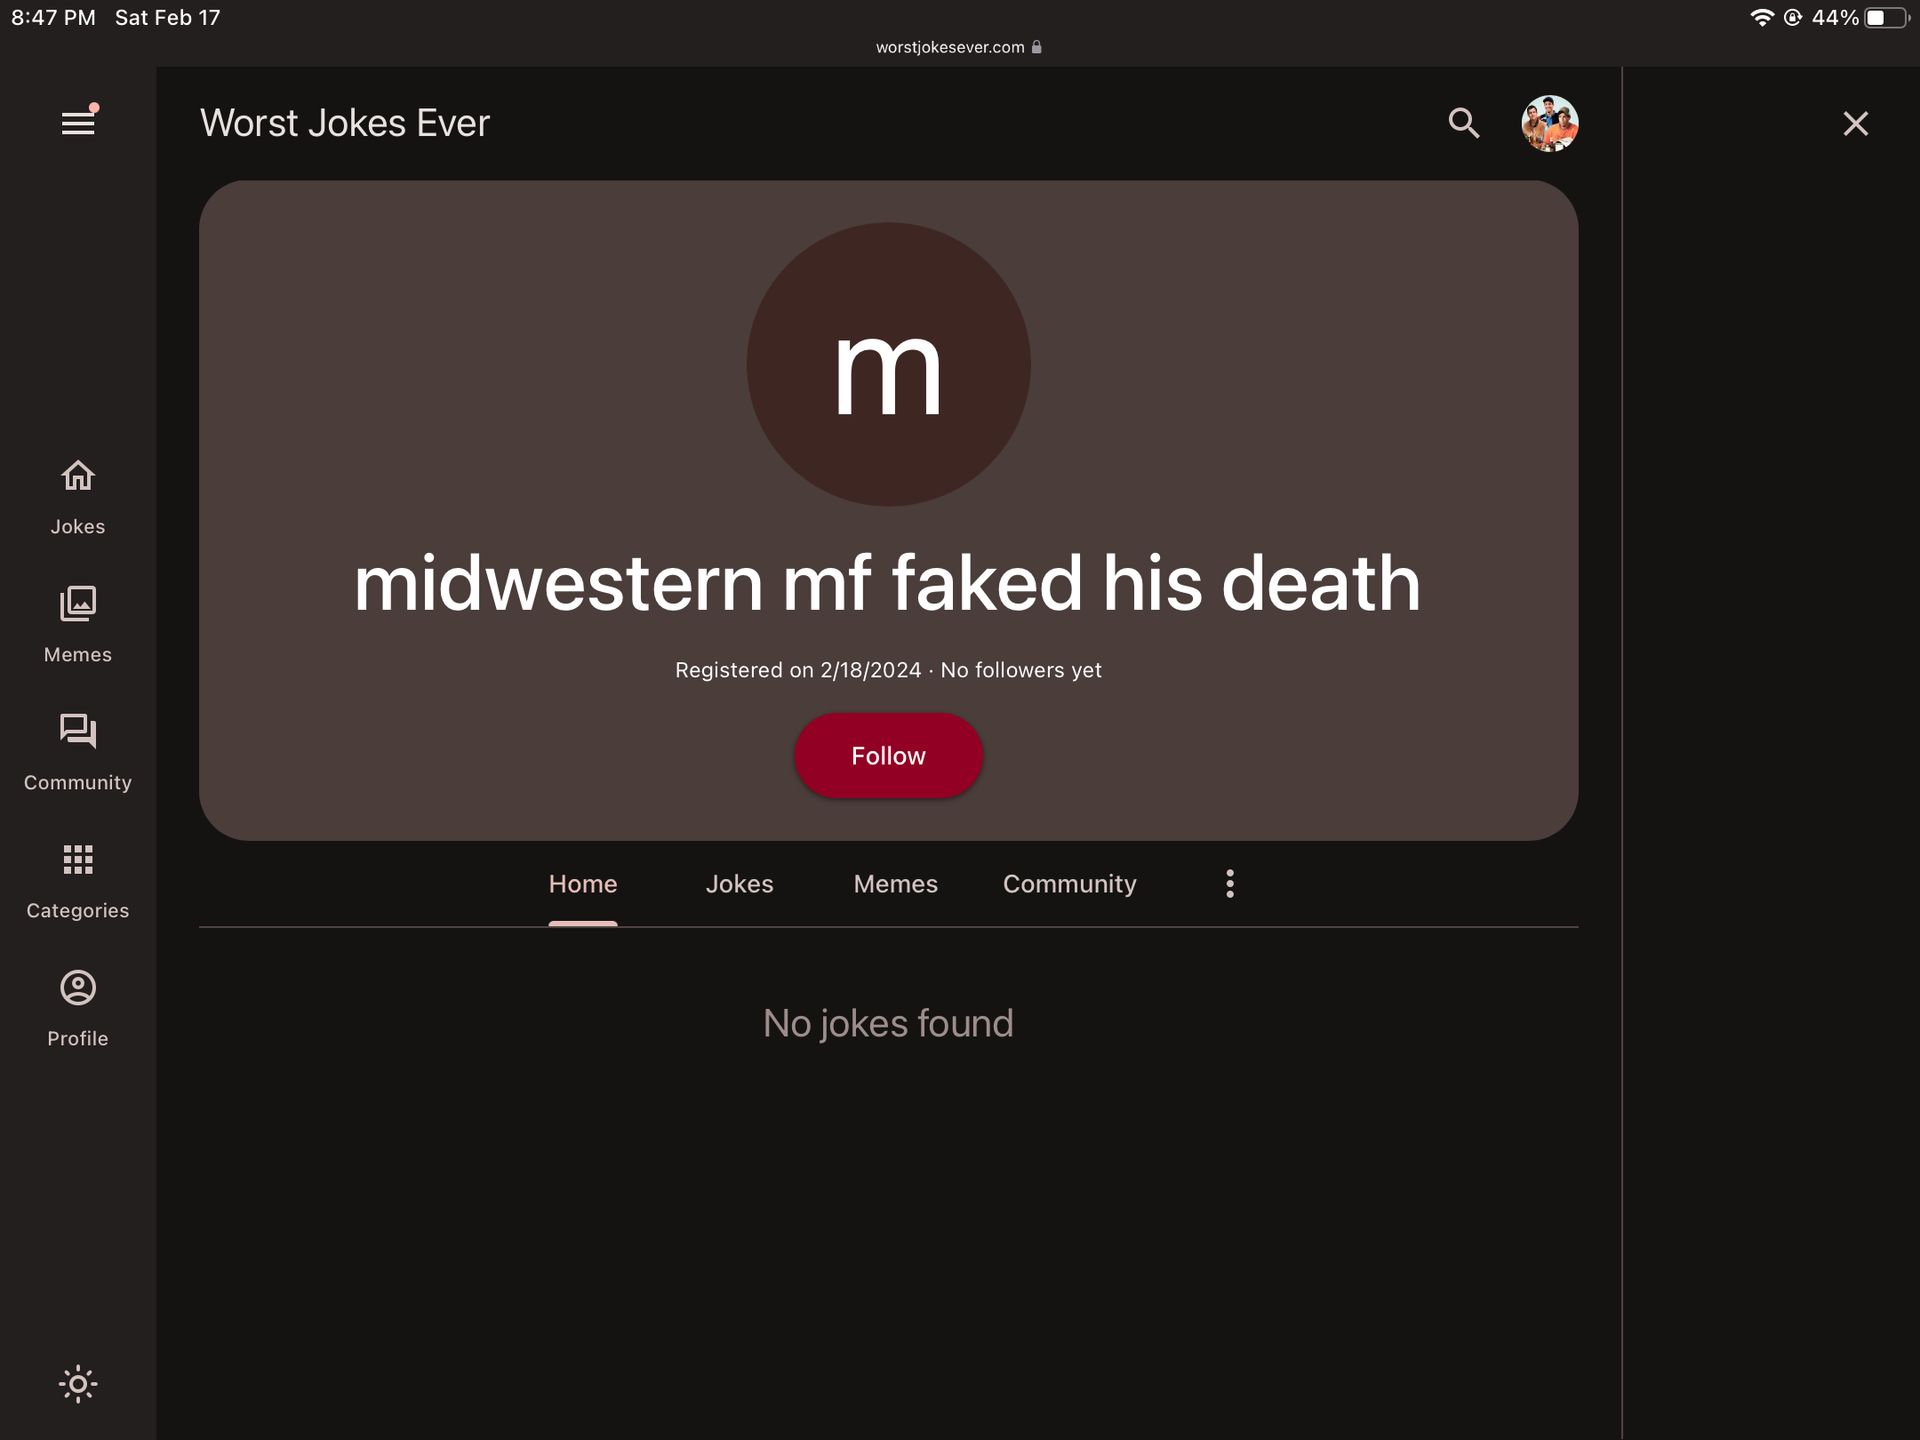Switch to the Jokes tab
This screenshot has width=1920, height=1440.
(x=739, y=884)
